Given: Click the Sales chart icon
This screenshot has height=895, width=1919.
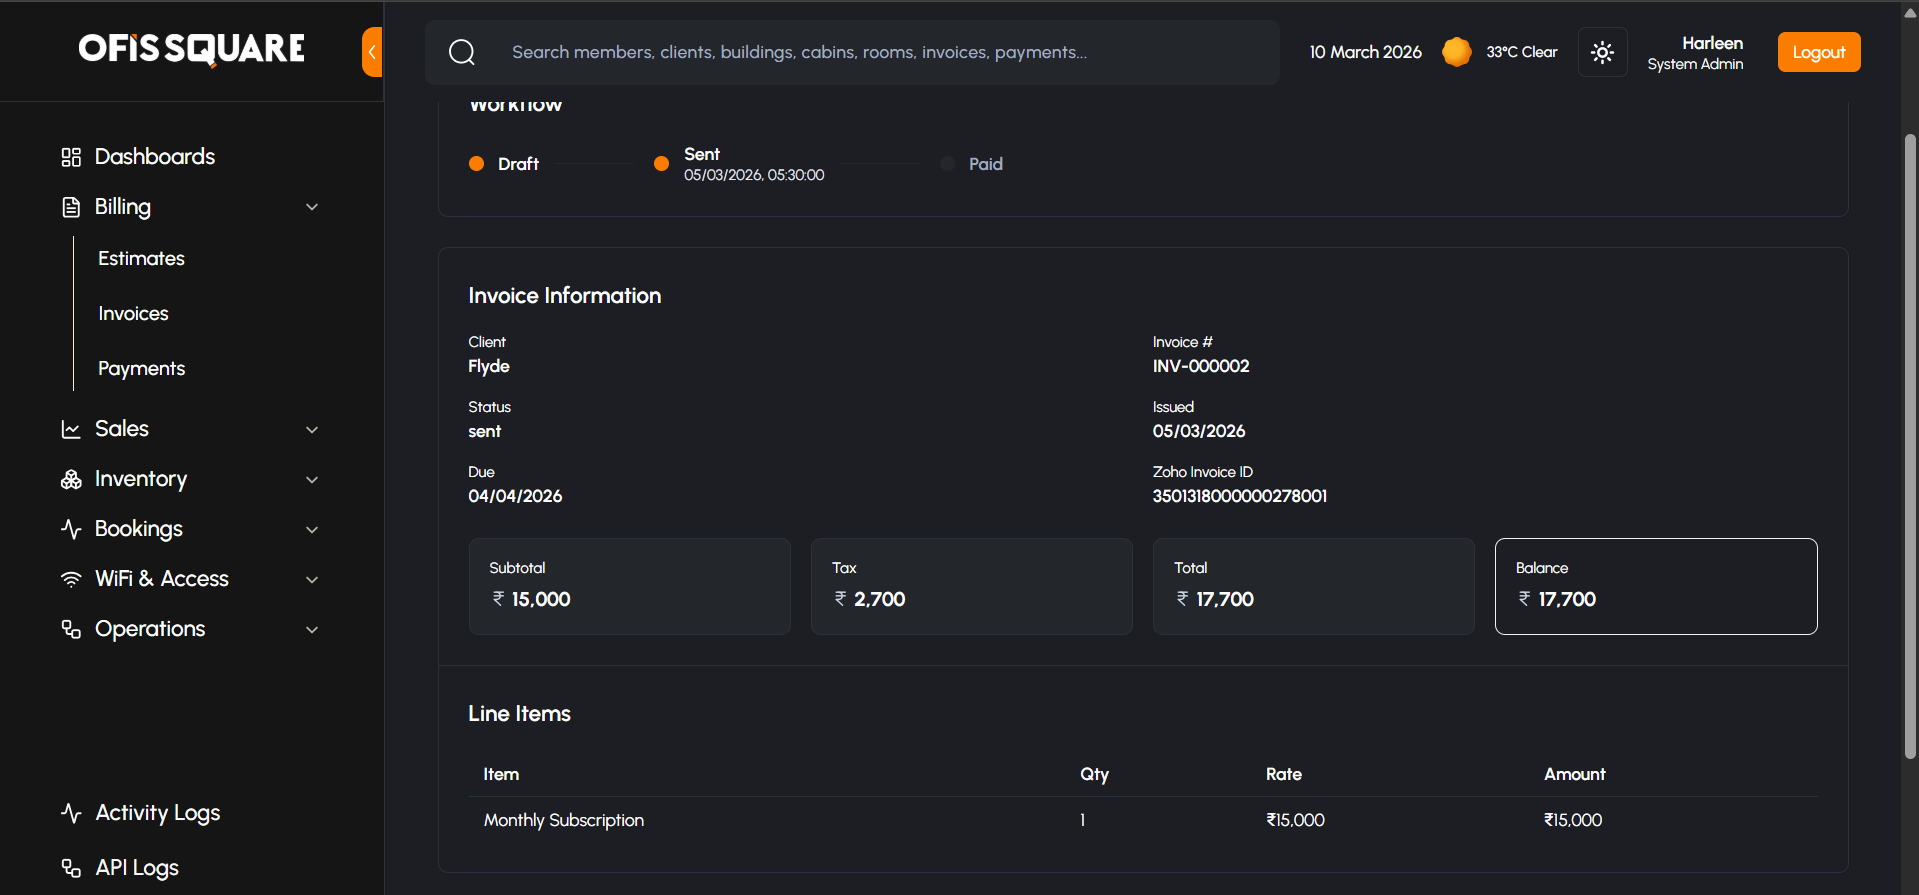Looking at the screenshot, I should 71,429.
